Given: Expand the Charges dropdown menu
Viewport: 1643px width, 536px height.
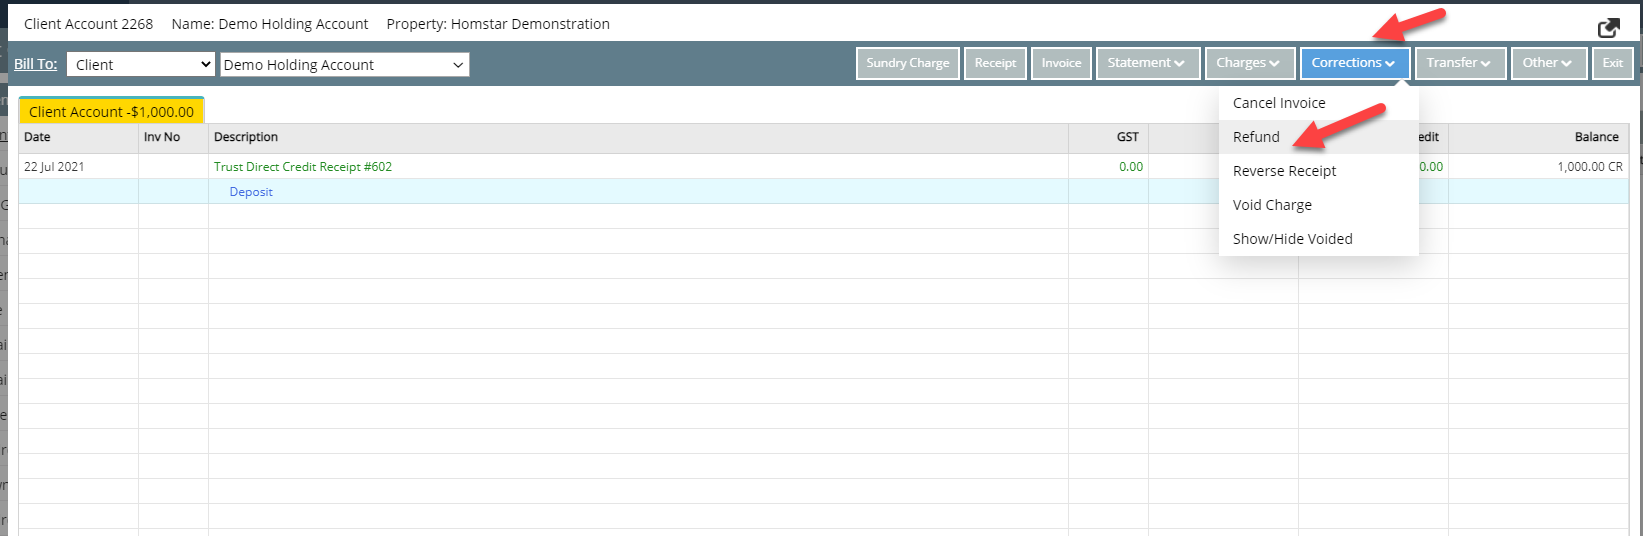Looking at the screenshot, I should [x=1248, y=63].
